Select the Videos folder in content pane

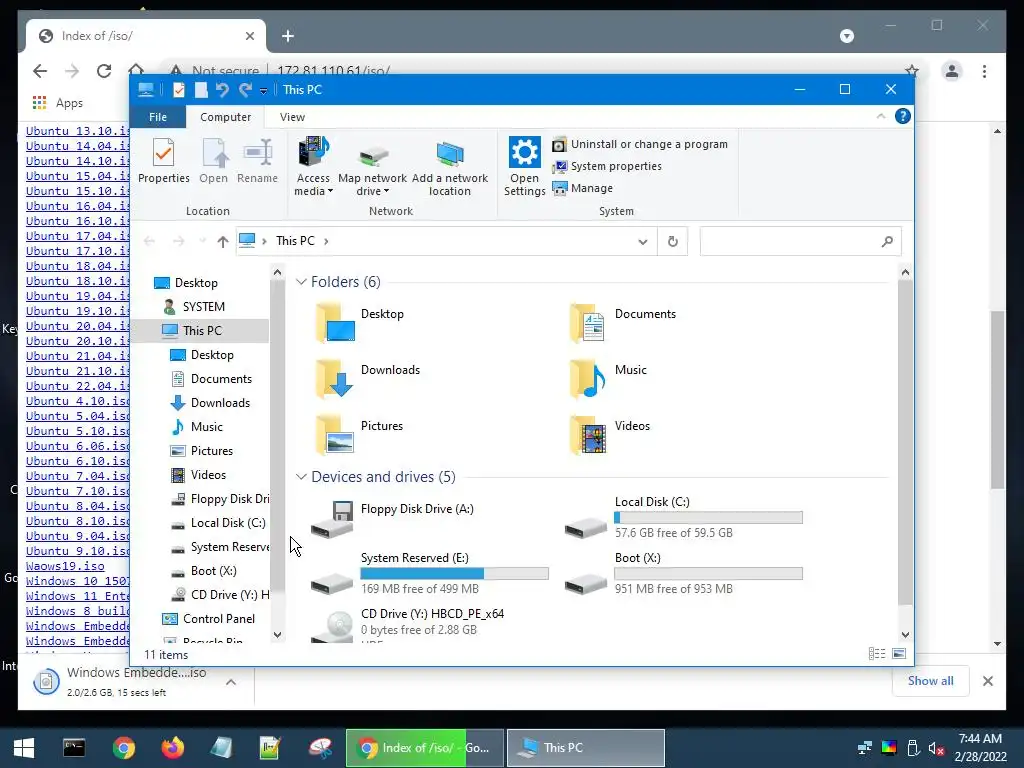click(x=609, y=434)
